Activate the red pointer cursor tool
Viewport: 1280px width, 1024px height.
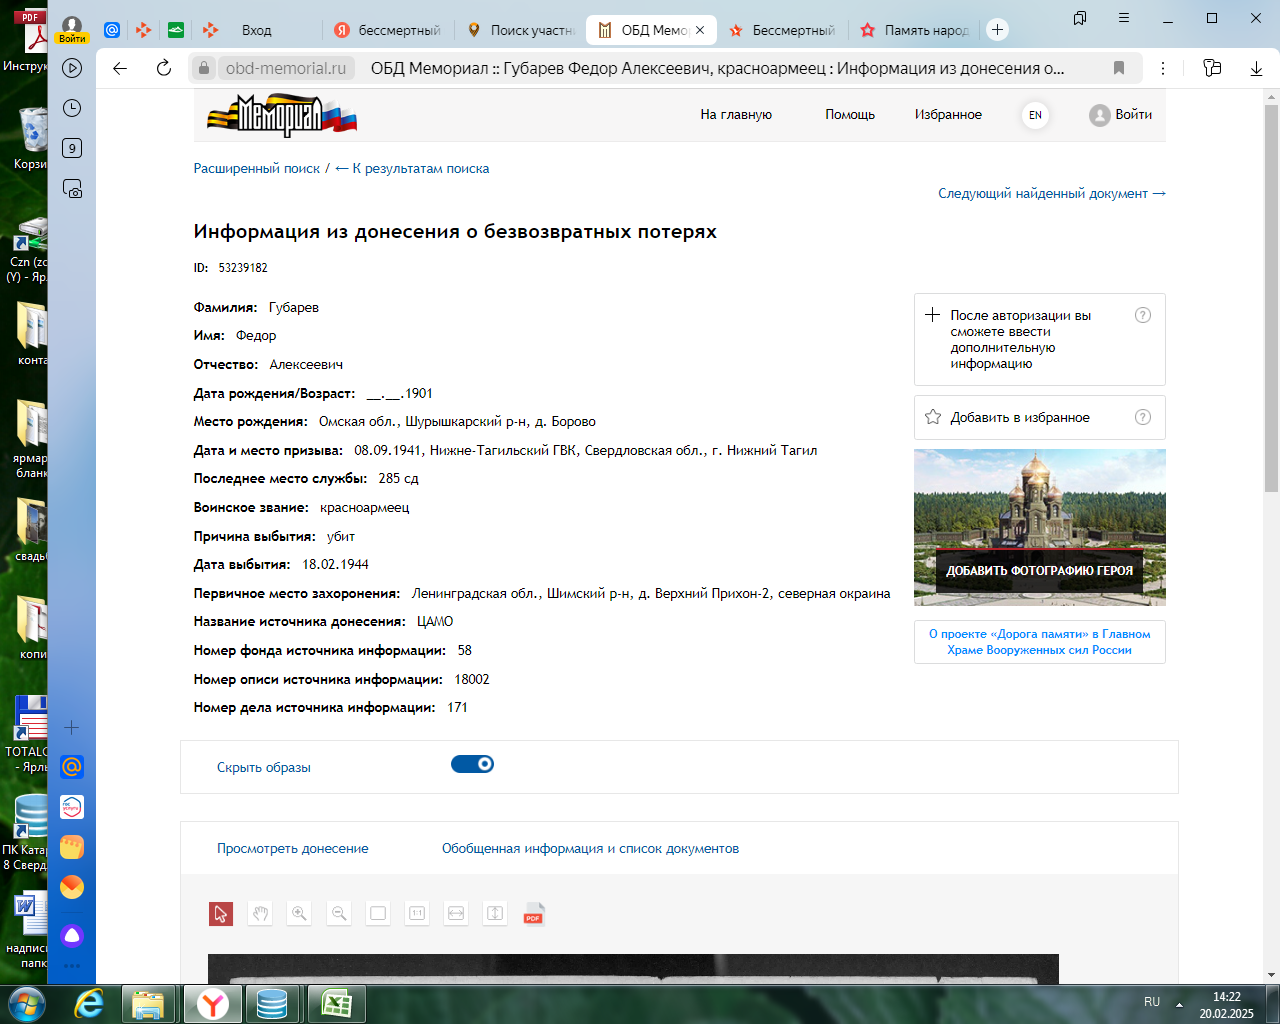tap(221, 913)
